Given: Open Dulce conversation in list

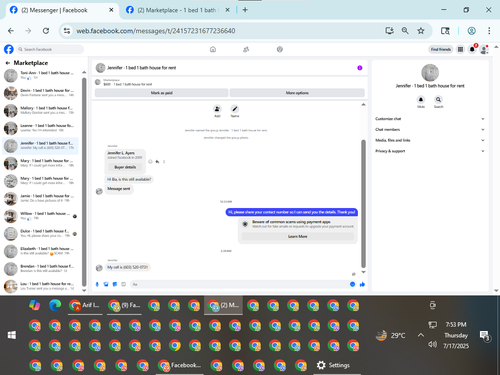Looking at the screenshot, I should click(x=40, y=234).
